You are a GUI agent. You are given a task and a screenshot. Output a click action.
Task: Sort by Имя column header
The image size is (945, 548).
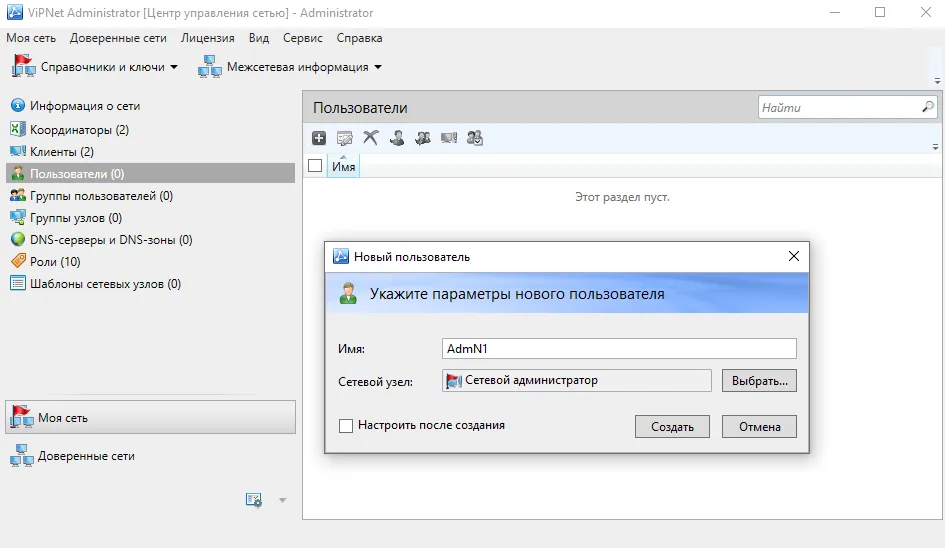click(x=344, y=166)
